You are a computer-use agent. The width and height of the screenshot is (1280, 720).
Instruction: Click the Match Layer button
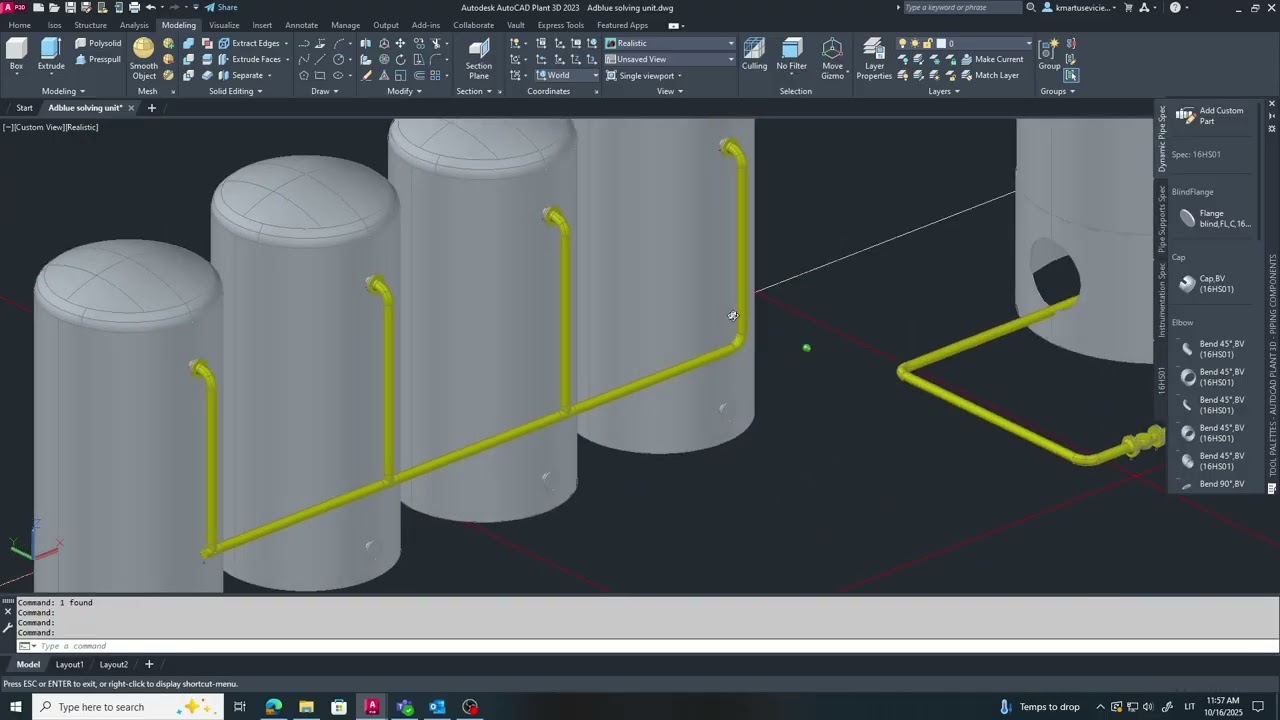(x=989, y=75)
